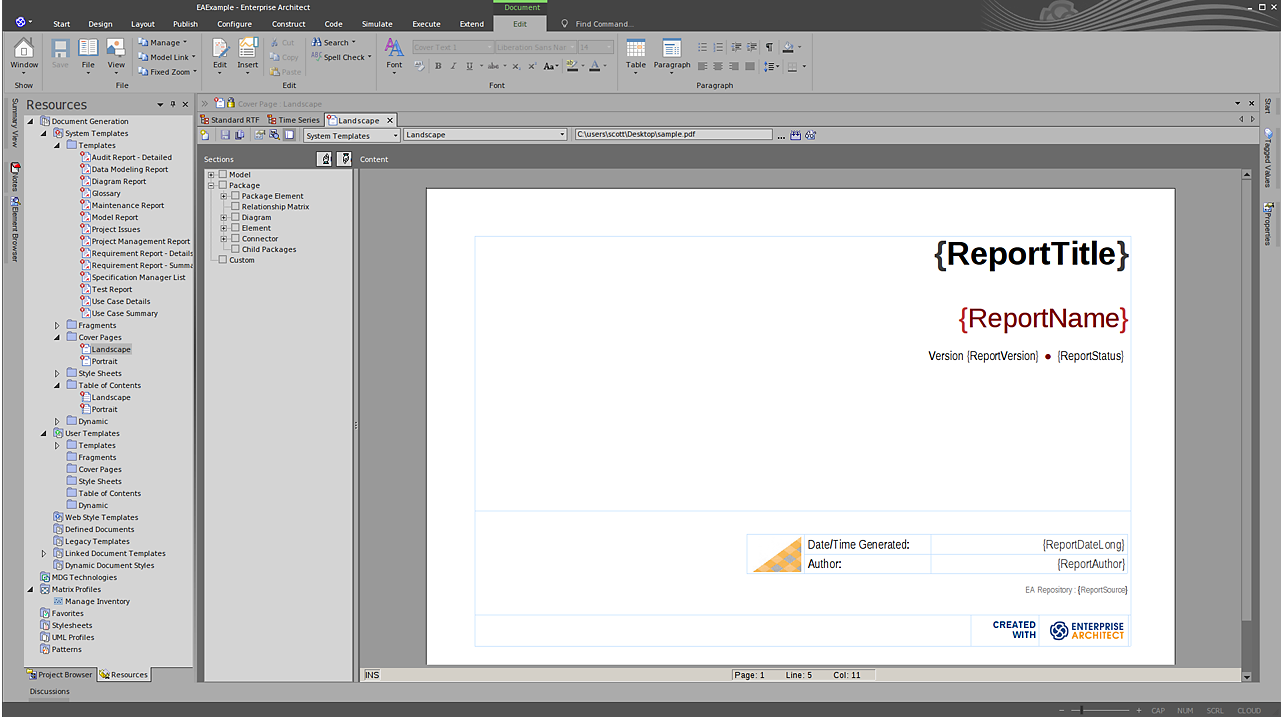Image resolution: width=1281 pixels, height=717 pixels.
Task: Enable the Package Element checkbox
Action: [x=236, y=196]
